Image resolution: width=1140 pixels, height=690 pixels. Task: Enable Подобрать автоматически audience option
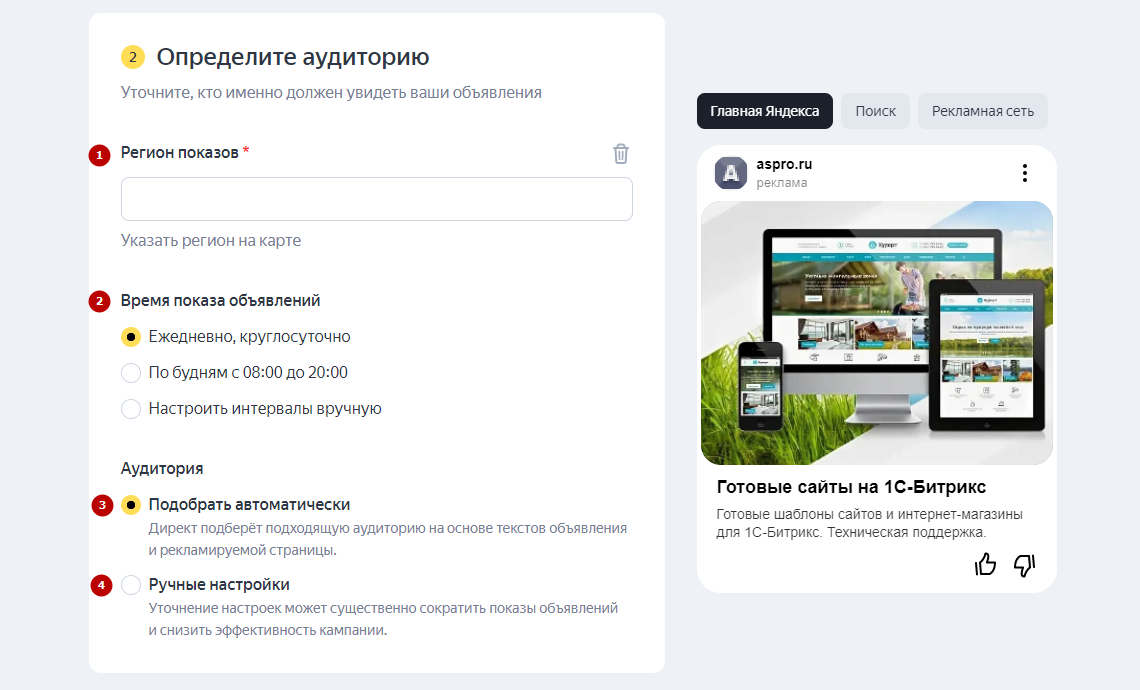(x=131, y=505)
